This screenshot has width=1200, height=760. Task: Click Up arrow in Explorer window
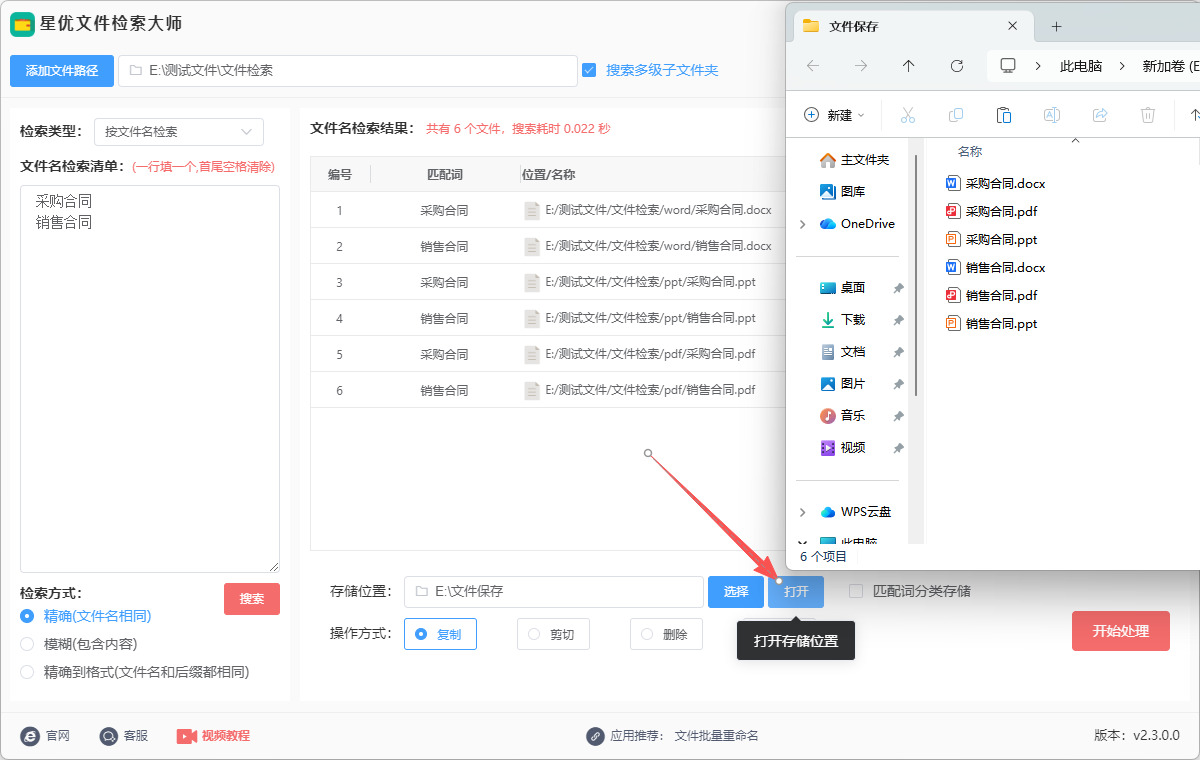[x=908, y=66]
